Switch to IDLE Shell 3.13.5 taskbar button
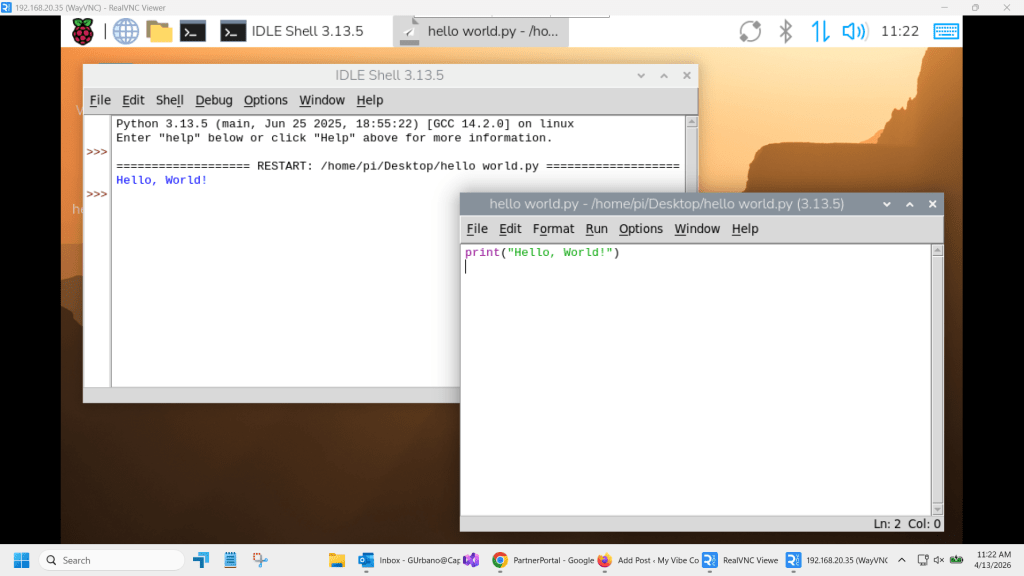 [x=292, y=31]
